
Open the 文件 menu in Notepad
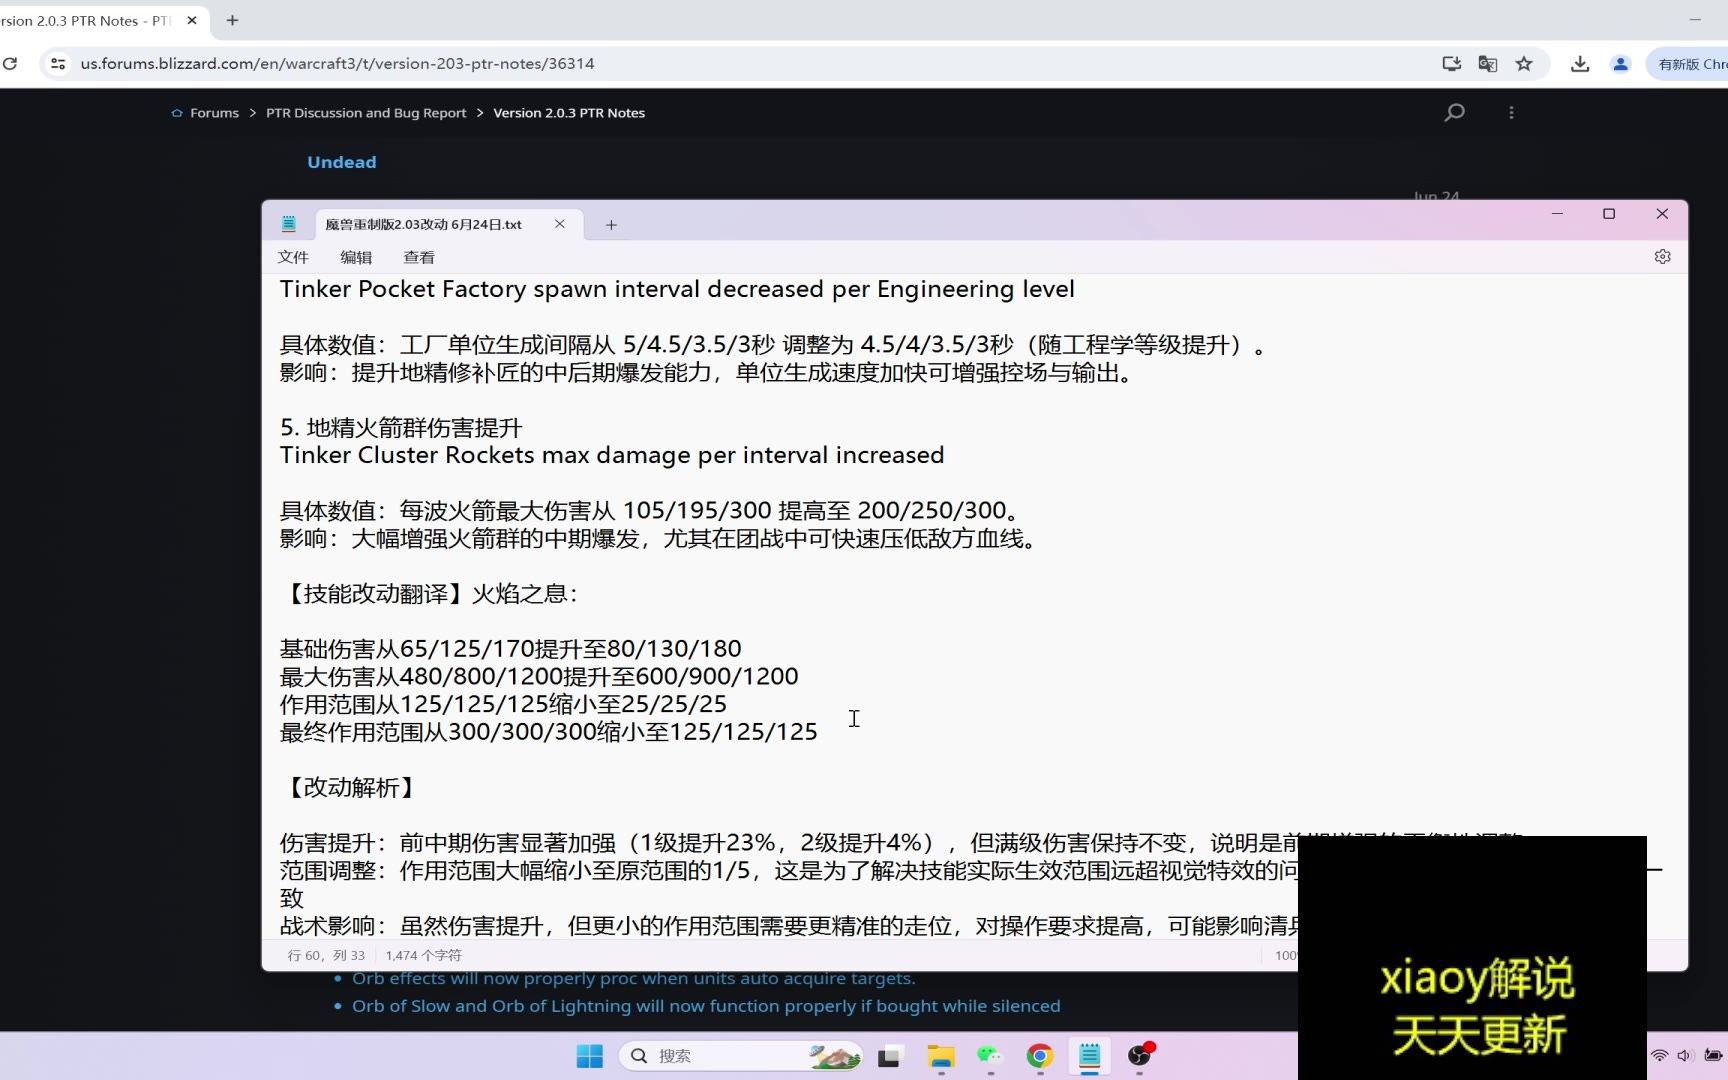[x=293, y=257]
